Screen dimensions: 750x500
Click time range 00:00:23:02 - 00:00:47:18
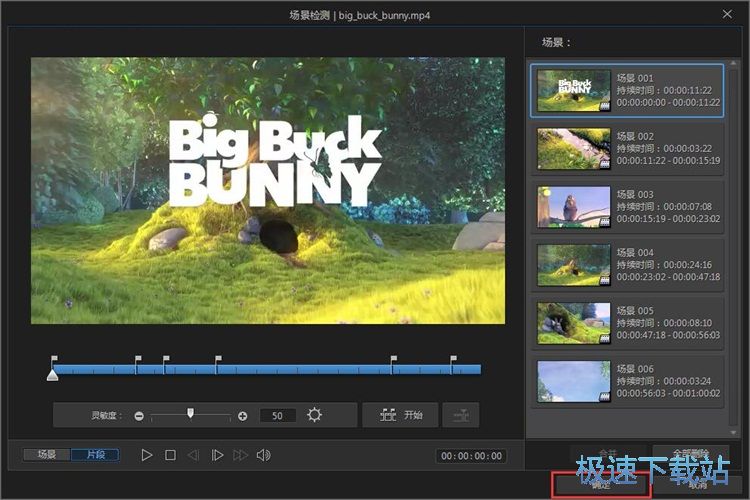(x=668, y=277)
